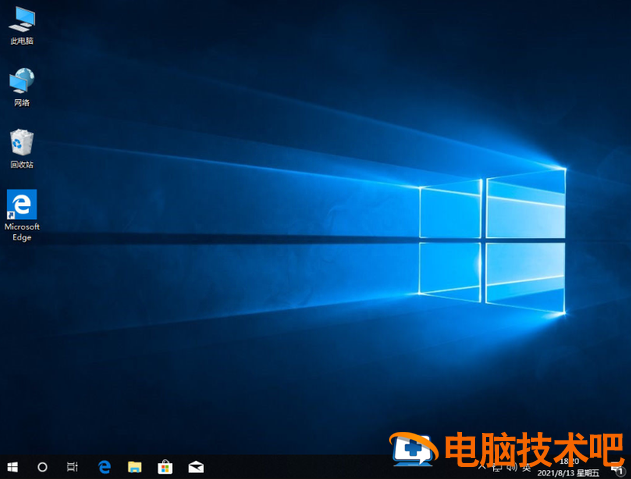Screen dimensions: 631x479
Task: Open Task View from the taskbar
Action: click(x=72, y=467)
